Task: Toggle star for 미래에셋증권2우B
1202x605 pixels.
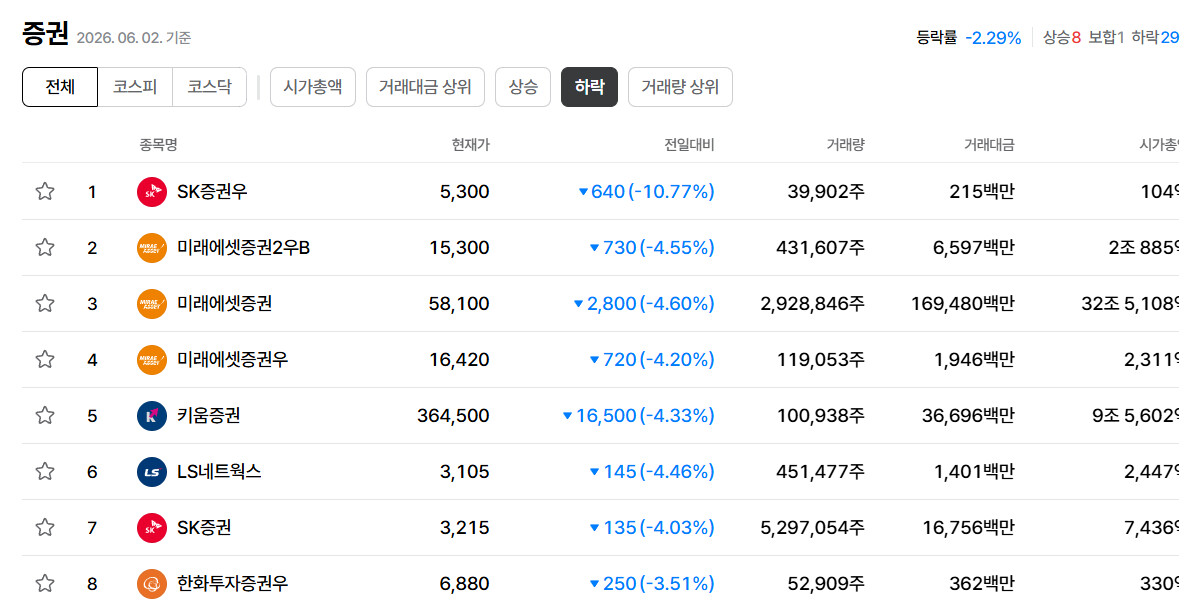Action: (45, 247)
